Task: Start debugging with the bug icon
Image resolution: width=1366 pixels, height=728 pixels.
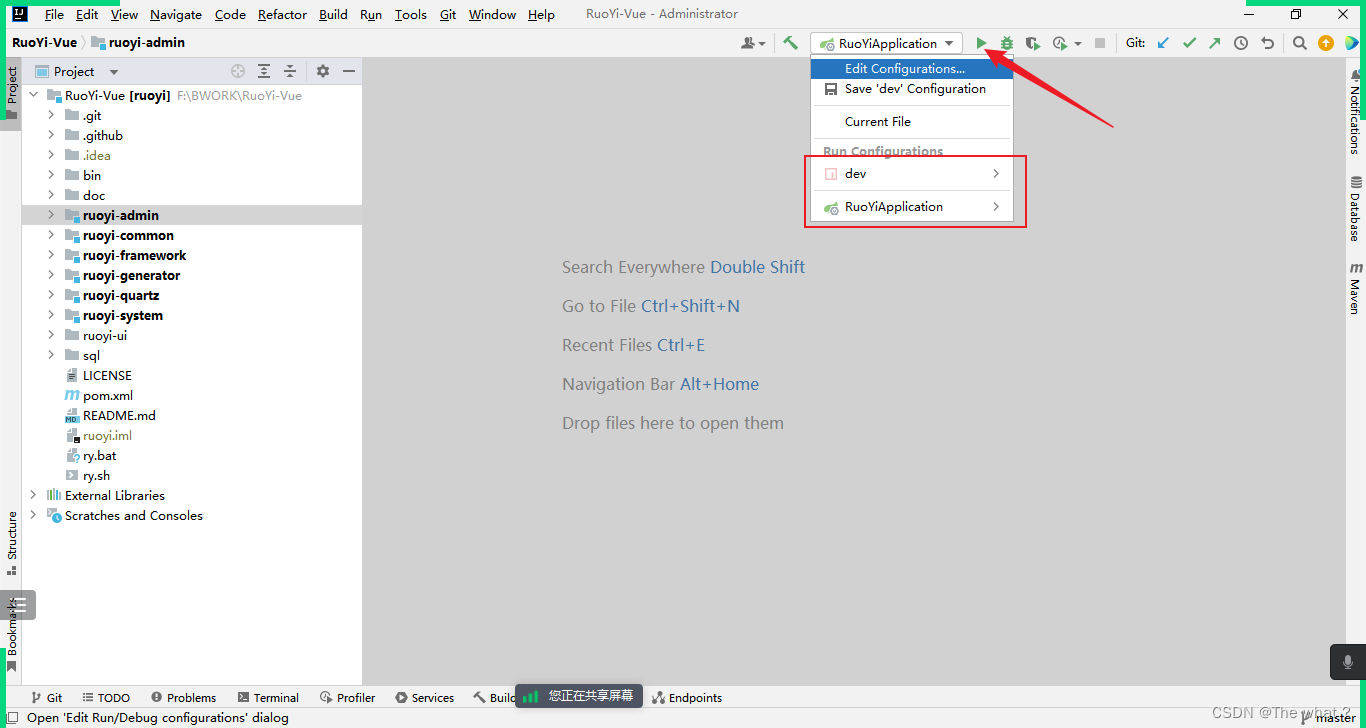Action: click(x=1007, y=43)
